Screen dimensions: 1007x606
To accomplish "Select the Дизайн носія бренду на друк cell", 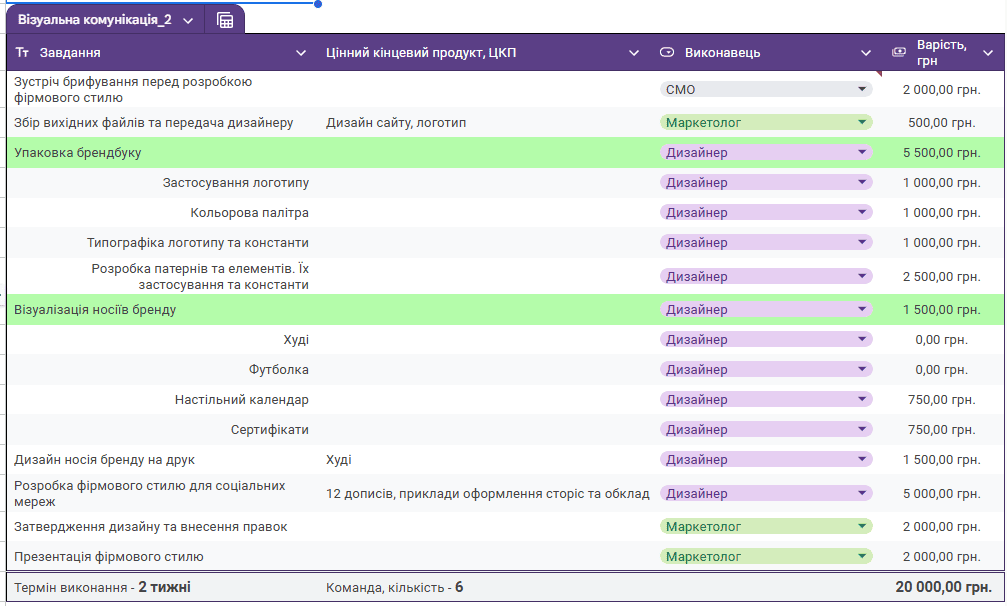I will click(163, 460).
